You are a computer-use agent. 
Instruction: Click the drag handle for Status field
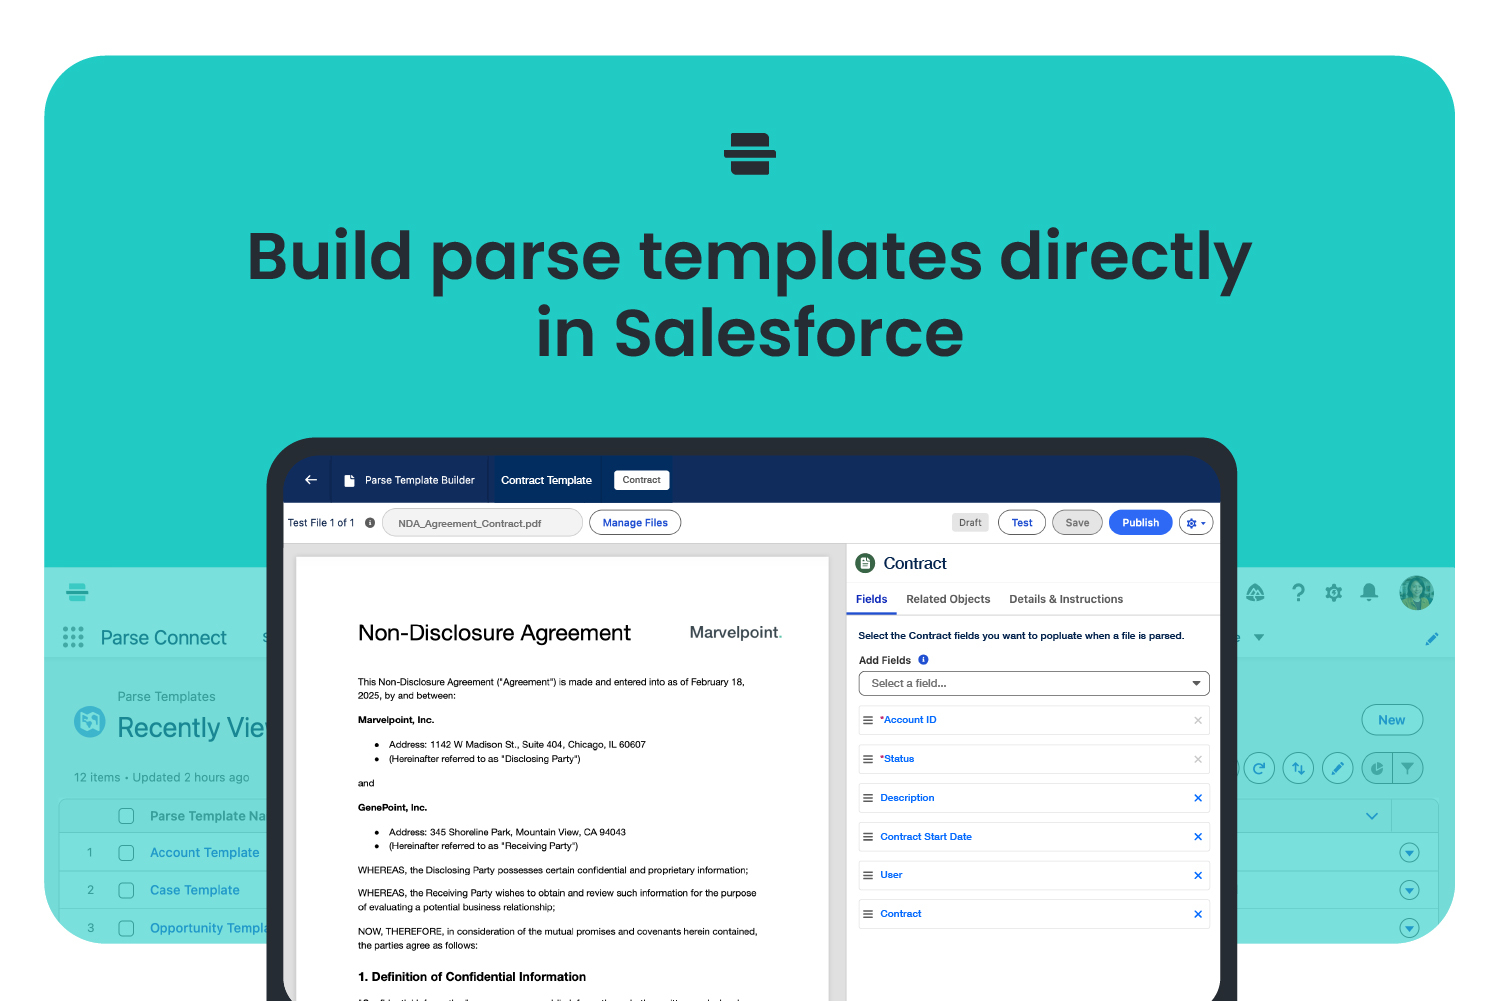pyautogui.click(x=868, y=759)
